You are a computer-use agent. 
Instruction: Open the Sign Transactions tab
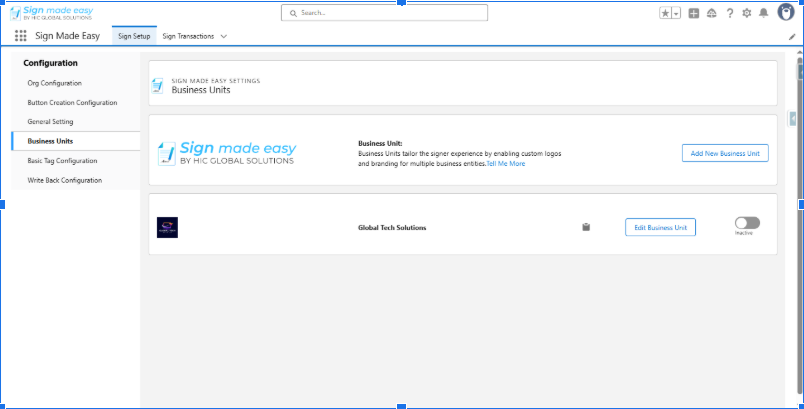click(188, 36)
